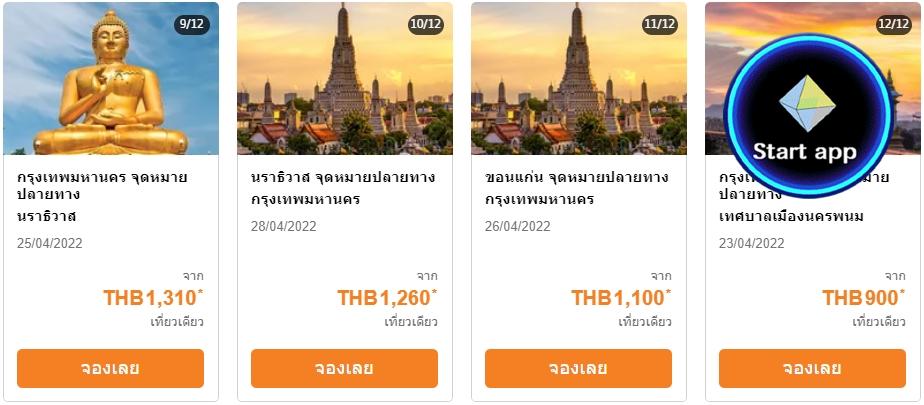Click the THB1,100 fare price
The width and height of the screenshot is (924, 405).
pyautogui.click(x=620, y=298)
